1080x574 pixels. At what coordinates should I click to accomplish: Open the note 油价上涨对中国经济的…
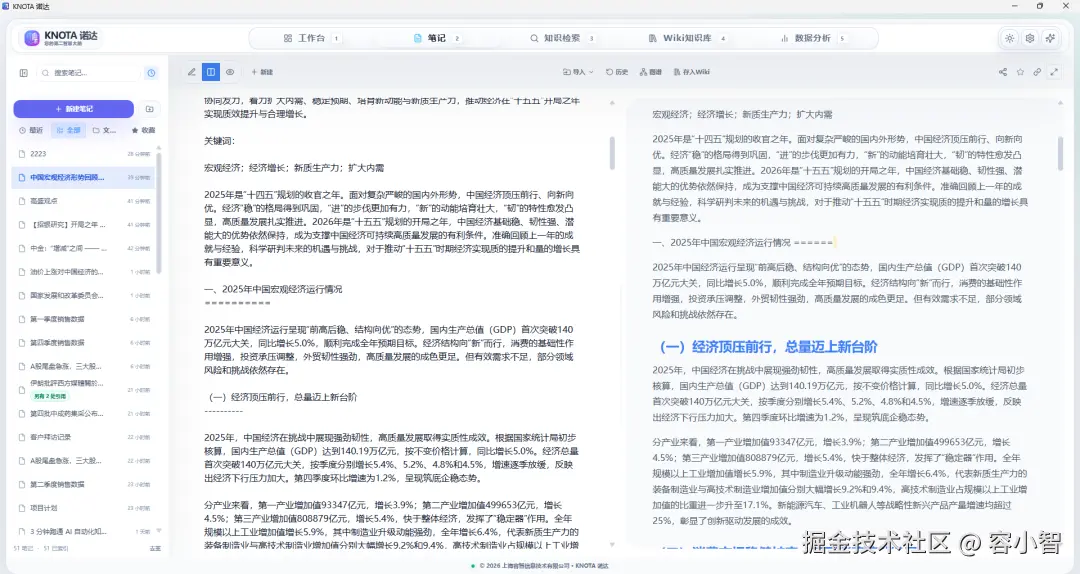pyautogui.click(x=85, y=271)
